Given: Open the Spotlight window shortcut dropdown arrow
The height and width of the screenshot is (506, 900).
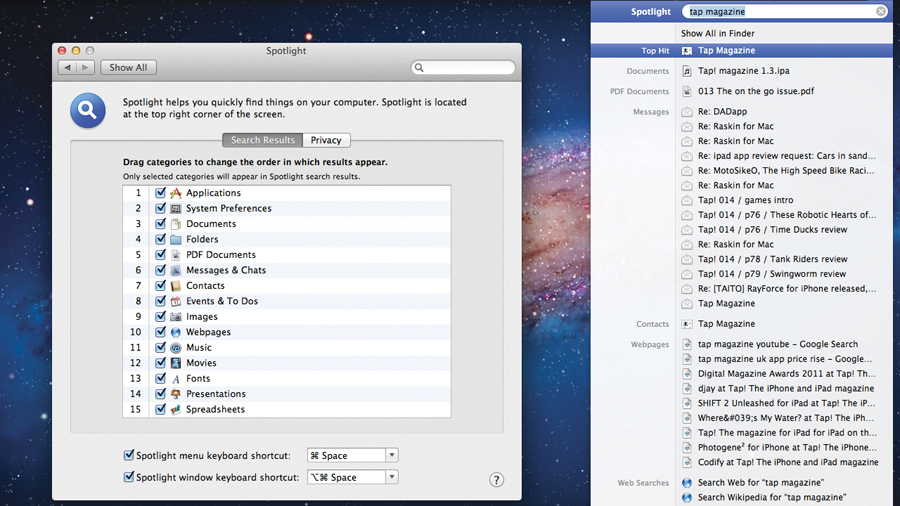Looking at the screenshot, I should 392,477.
